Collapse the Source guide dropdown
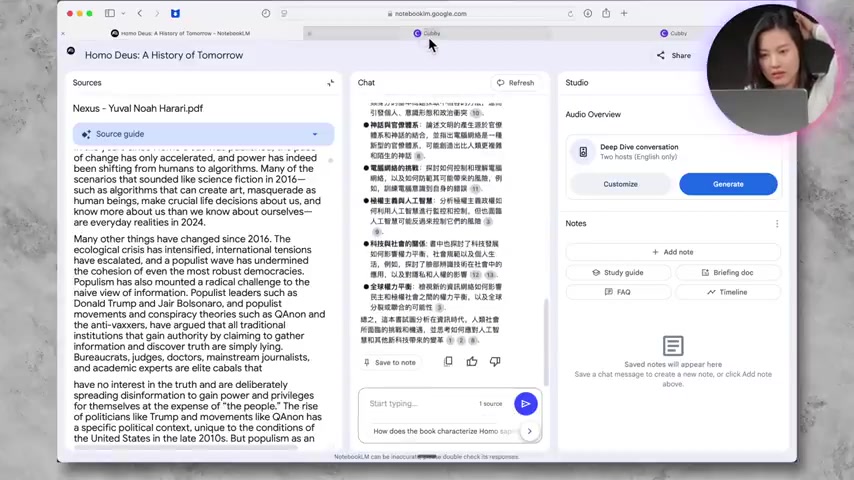Image resolution: width=854 pixels, height=480 pixels. tap(315, 134)
